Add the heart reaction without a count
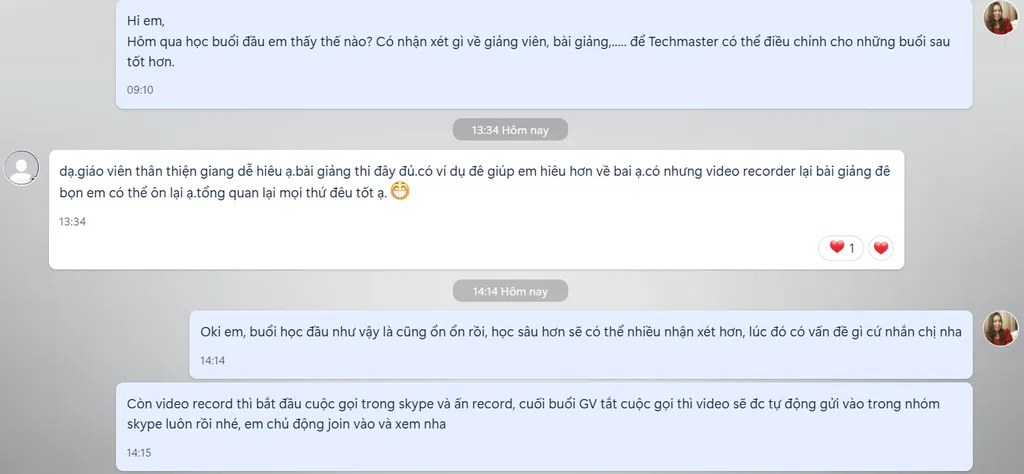The height and width of the screenshot is (474, 1024). click(881, 248)
